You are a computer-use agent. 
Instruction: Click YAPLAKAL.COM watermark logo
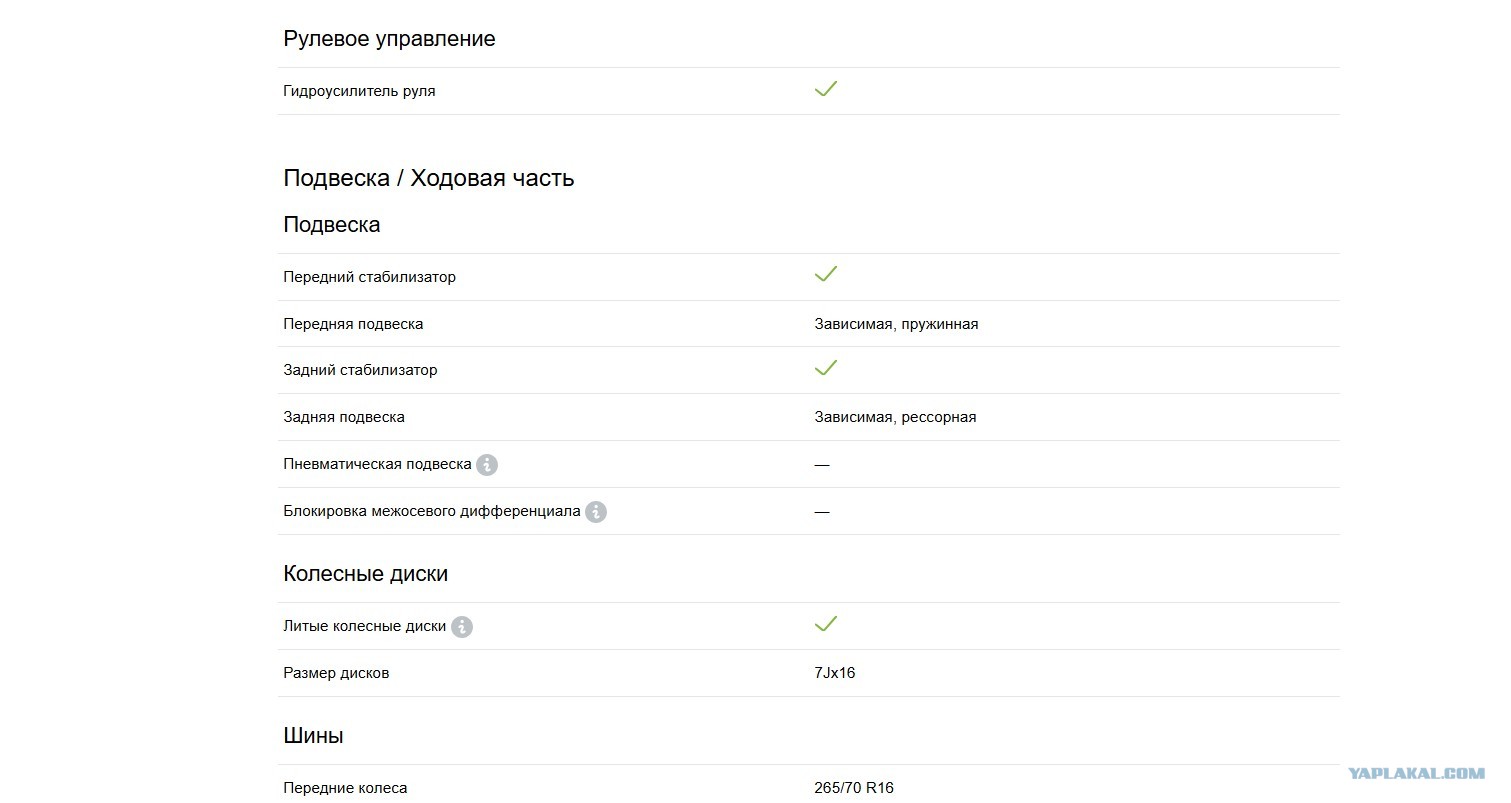[x=1416, y=773]
